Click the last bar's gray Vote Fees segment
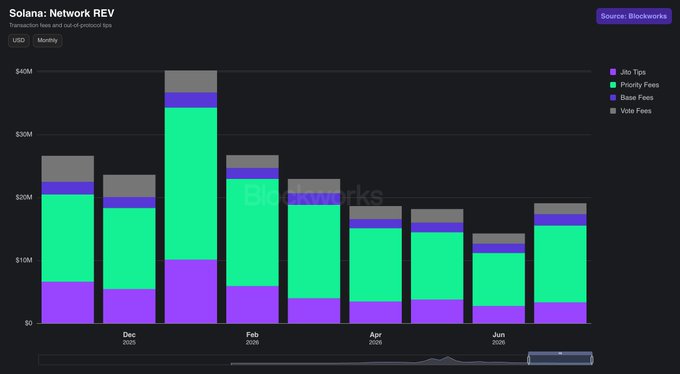This screenshot has width=680, height=374. click(560, 209)
